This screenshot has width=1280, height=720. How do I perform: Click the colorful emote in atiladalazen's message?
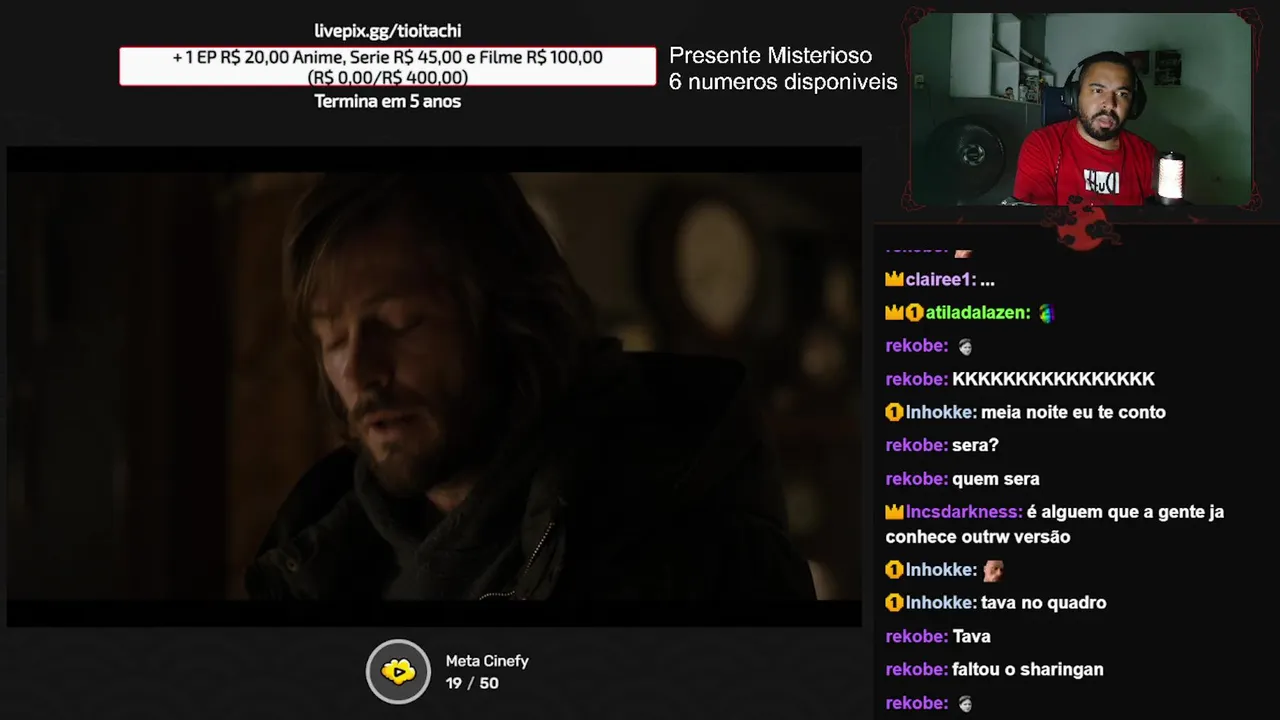tap(1046, 313)
